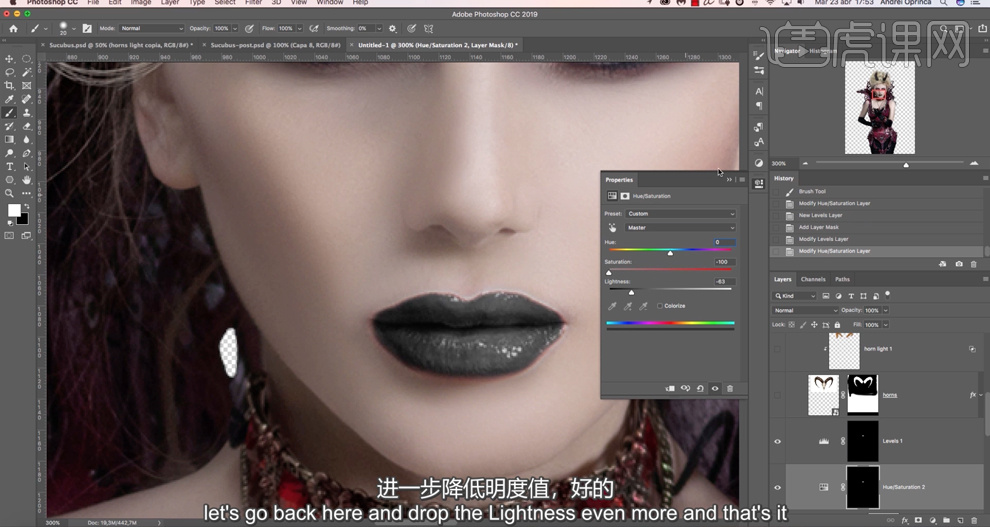Toggle adjustment layer visibility in Properties
This screenshot has height=527, width=990.
(x=715, y=388)
